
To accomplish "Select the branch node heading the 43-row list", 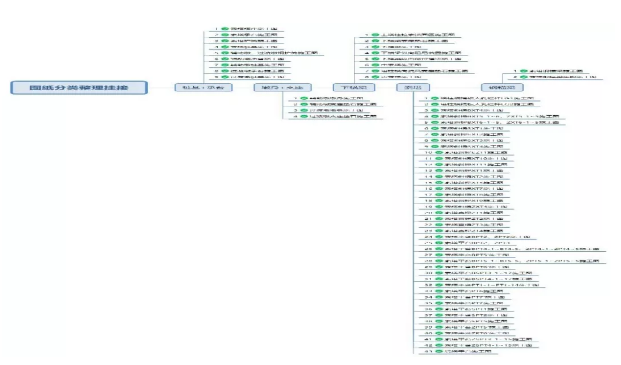I will coord(413,87).
